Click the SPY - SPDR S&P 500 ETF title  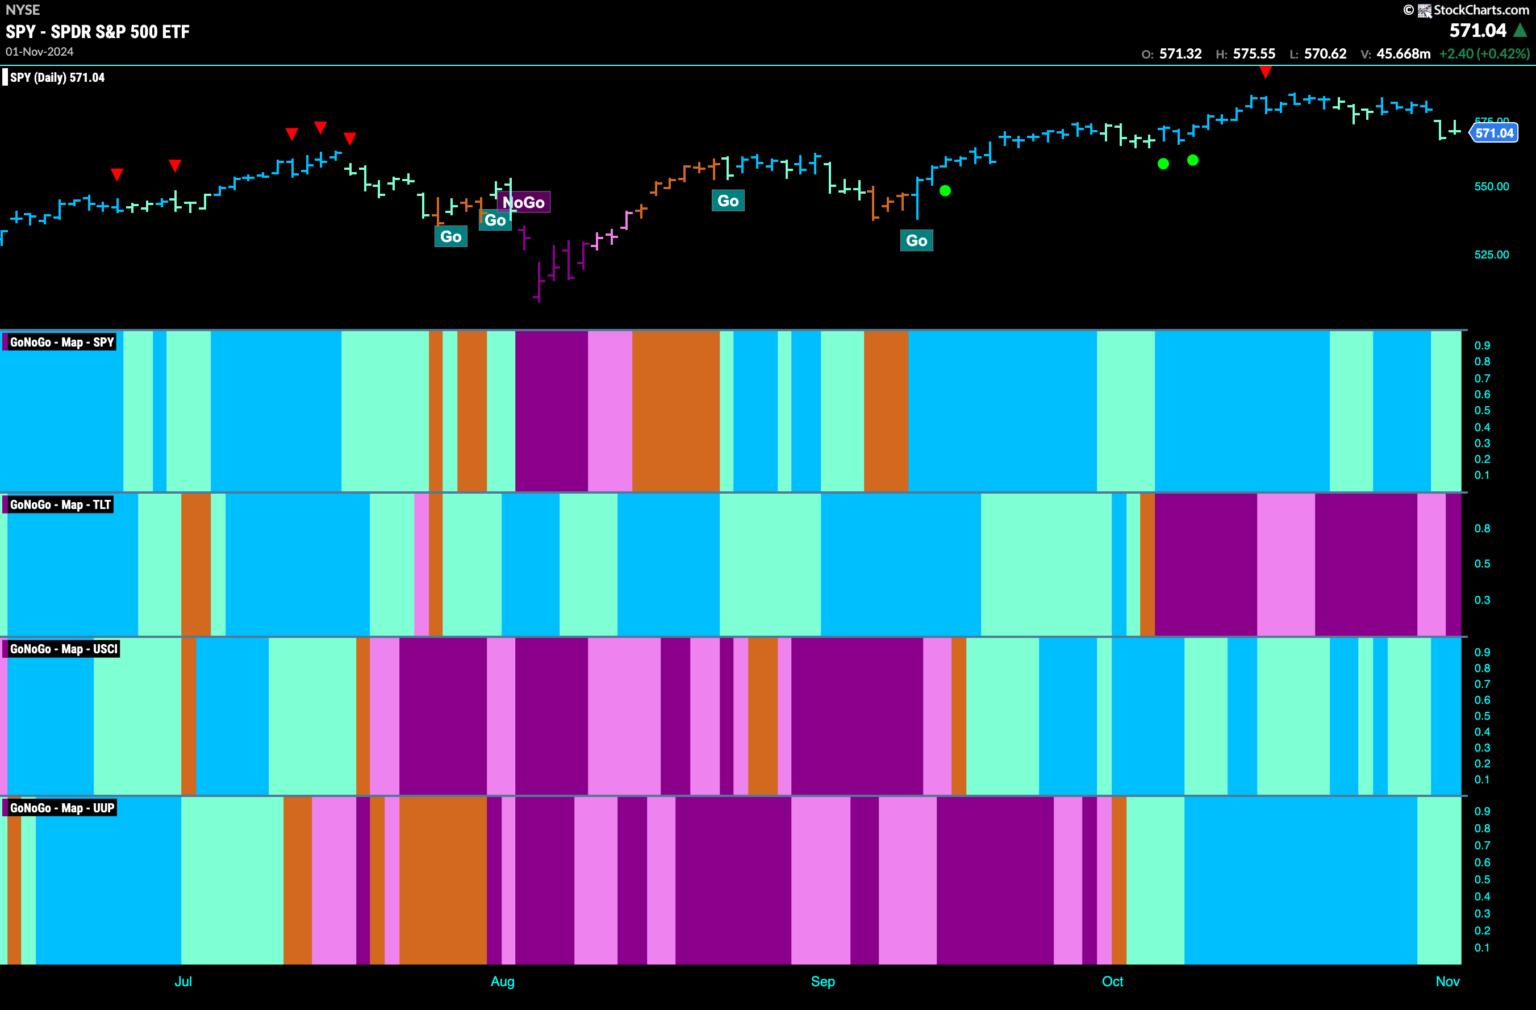pyautogui.click(x=97, y=31)
